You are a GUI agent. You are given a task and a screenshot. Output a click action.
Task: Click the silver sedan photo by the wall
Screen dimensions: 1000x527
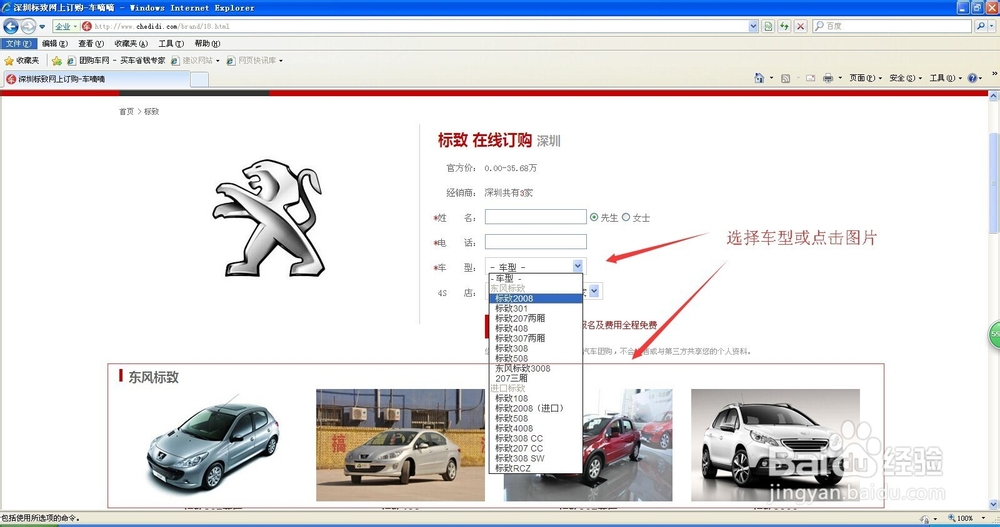coord(401,445)
